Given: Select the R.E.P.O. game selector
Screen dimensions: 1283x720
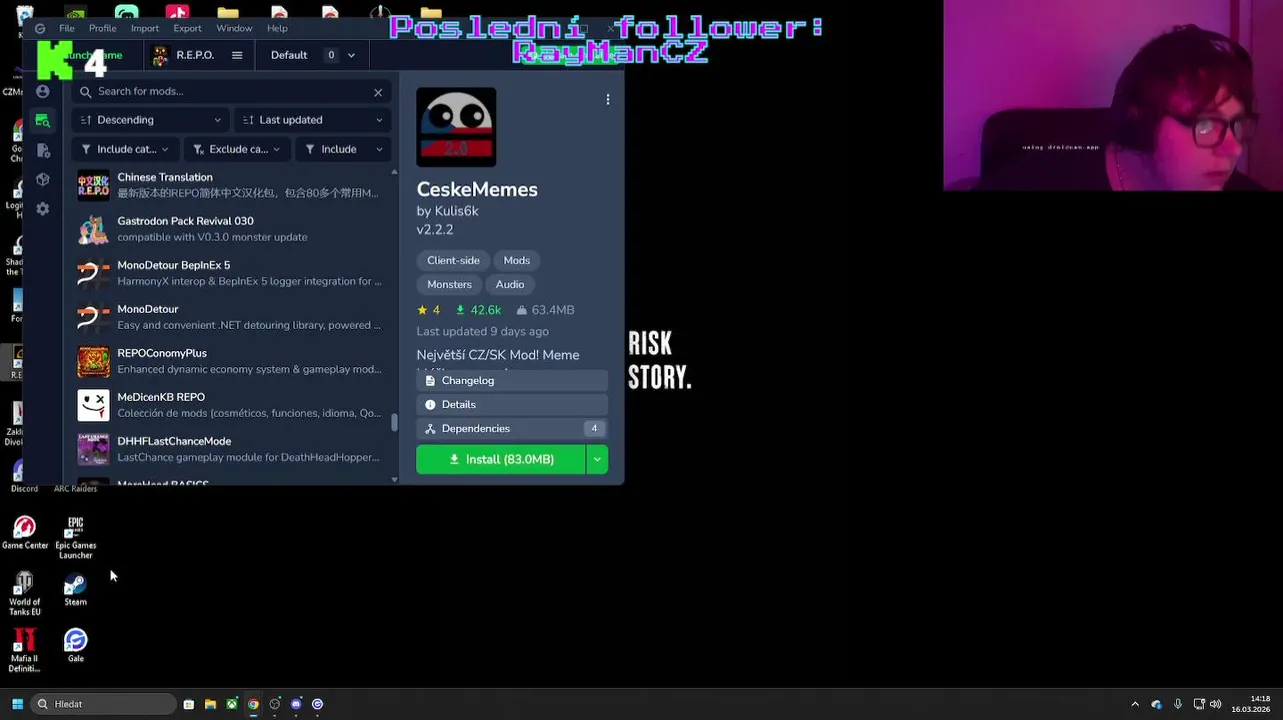Looking at the screenshot, I should coord(184,55).
